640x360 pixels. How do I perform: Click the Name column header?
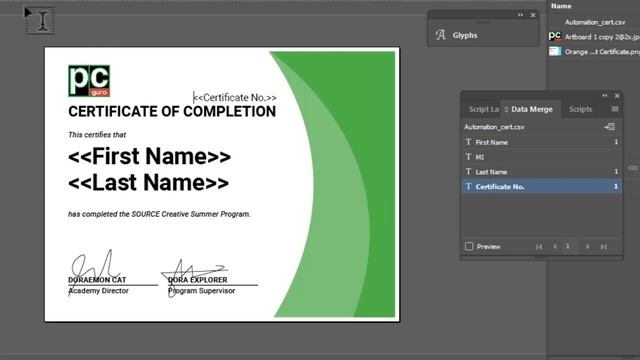click(561, 6)
